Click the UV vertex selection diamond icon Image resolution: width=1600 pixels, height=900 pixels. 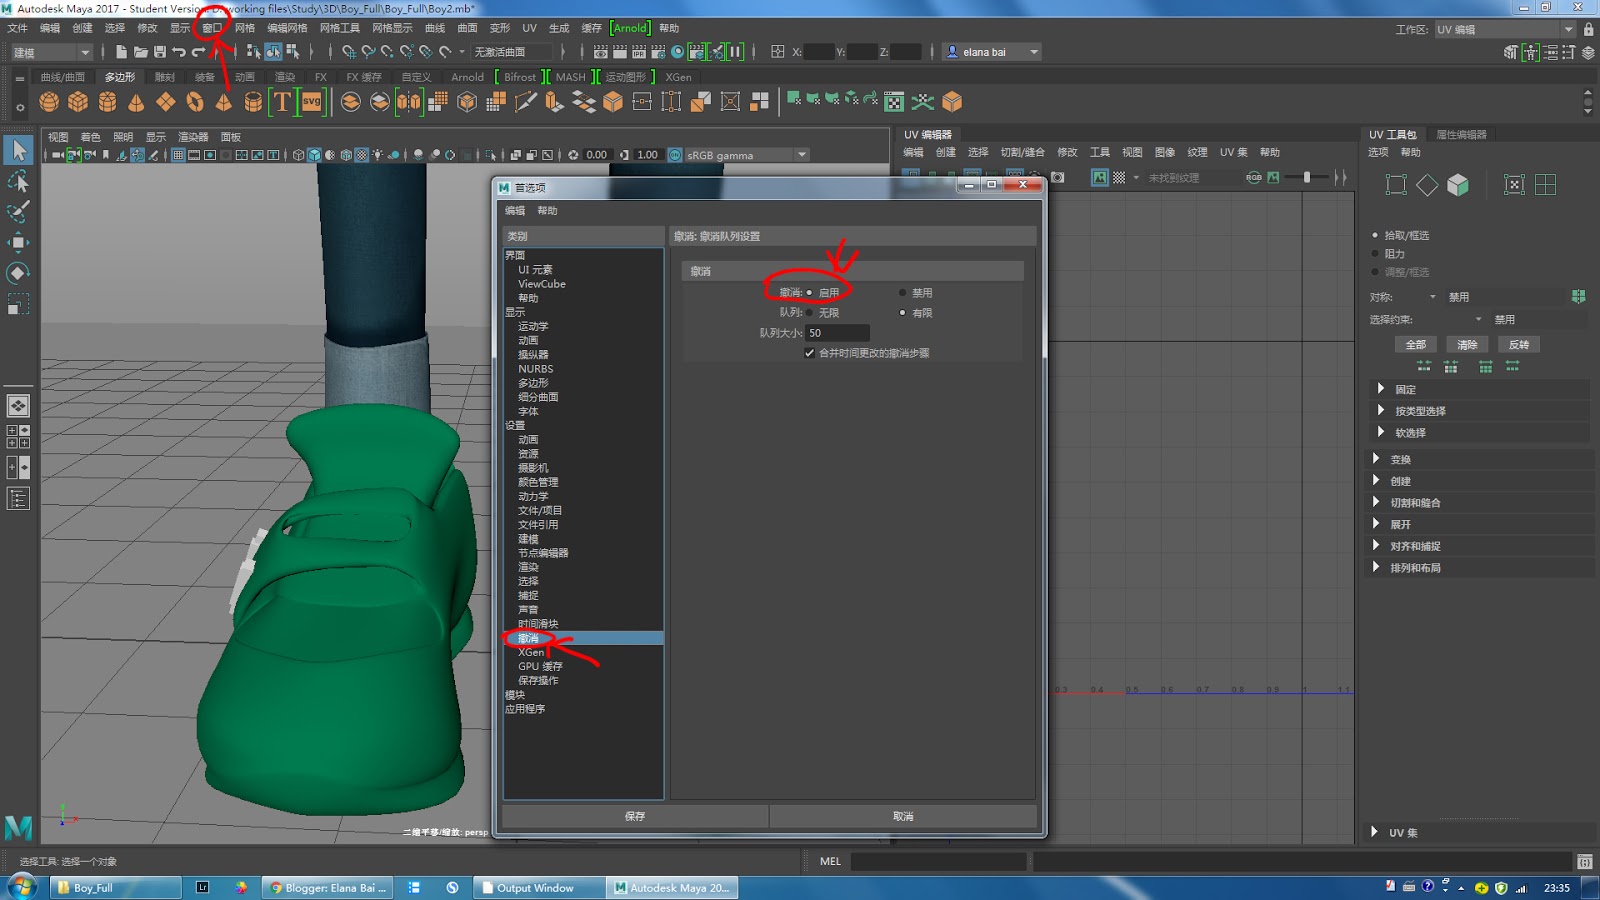1427,185
